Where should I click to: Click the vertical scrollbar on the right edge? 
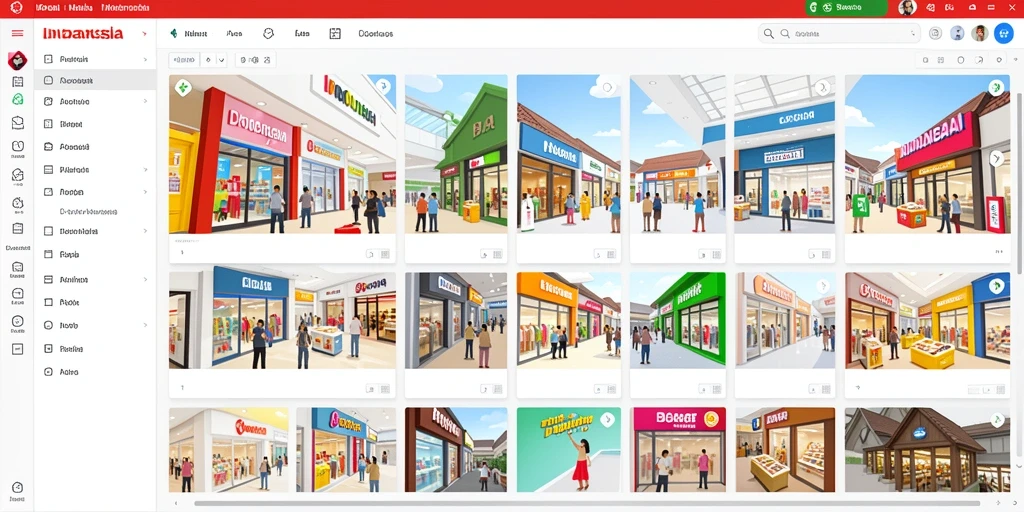(x=1019, y=183)
